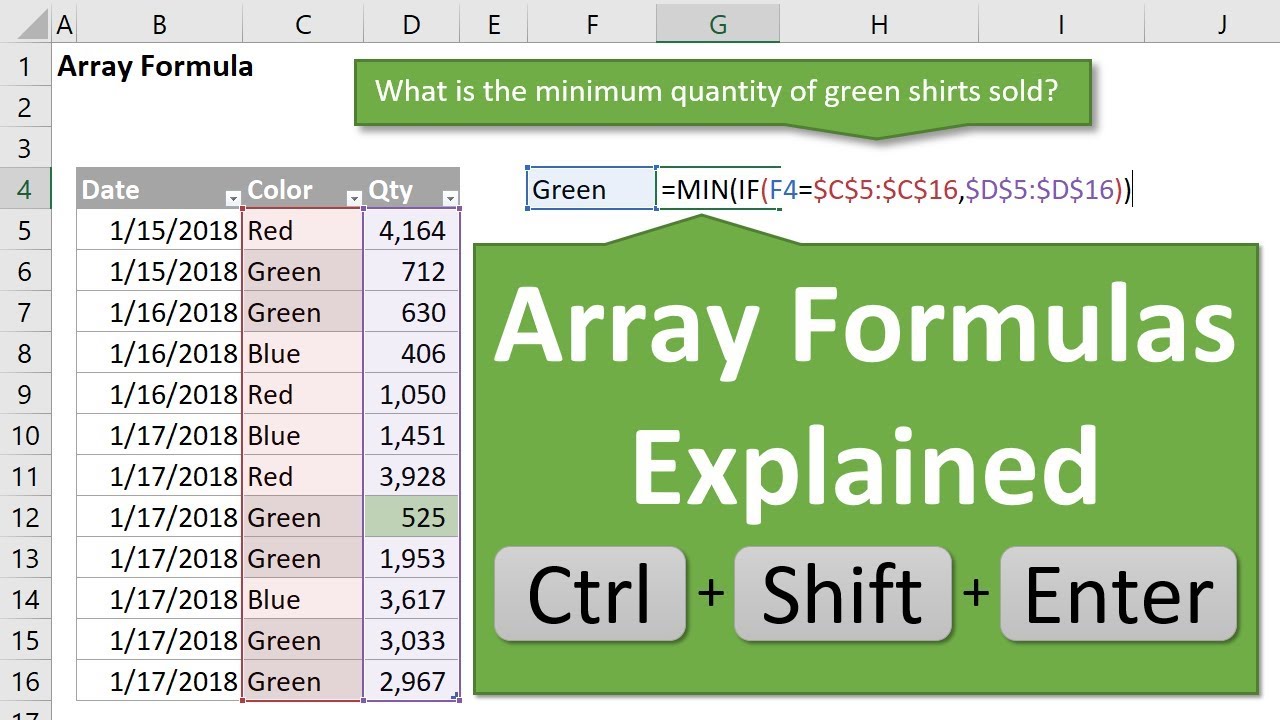Select the Blue cell in row 8
The height and width of the screenshot is (720, 1280).
pyautogui.click(x=303, y=353)
